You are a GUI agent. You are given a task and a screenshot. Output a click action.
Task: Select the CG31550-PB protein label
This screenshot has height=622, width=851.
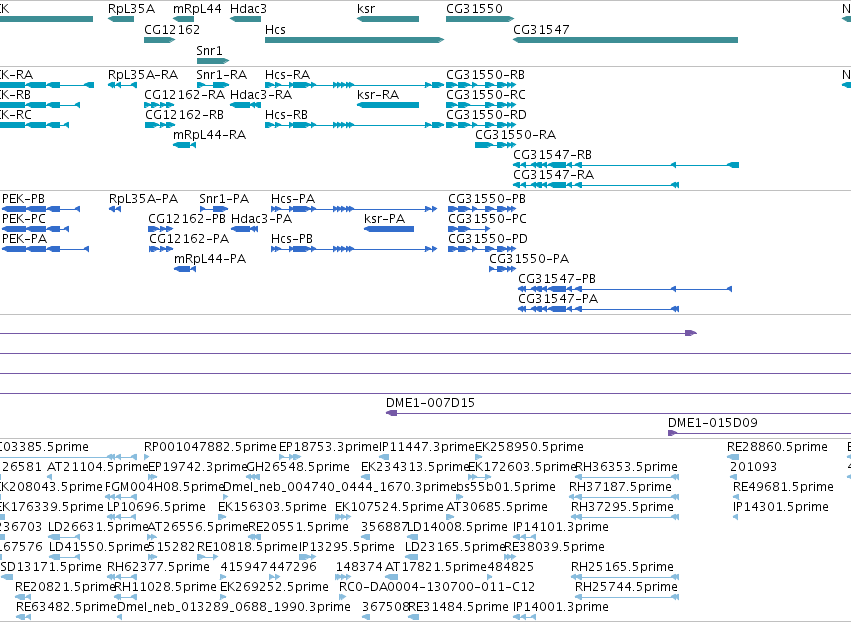(x=487, y=199)
